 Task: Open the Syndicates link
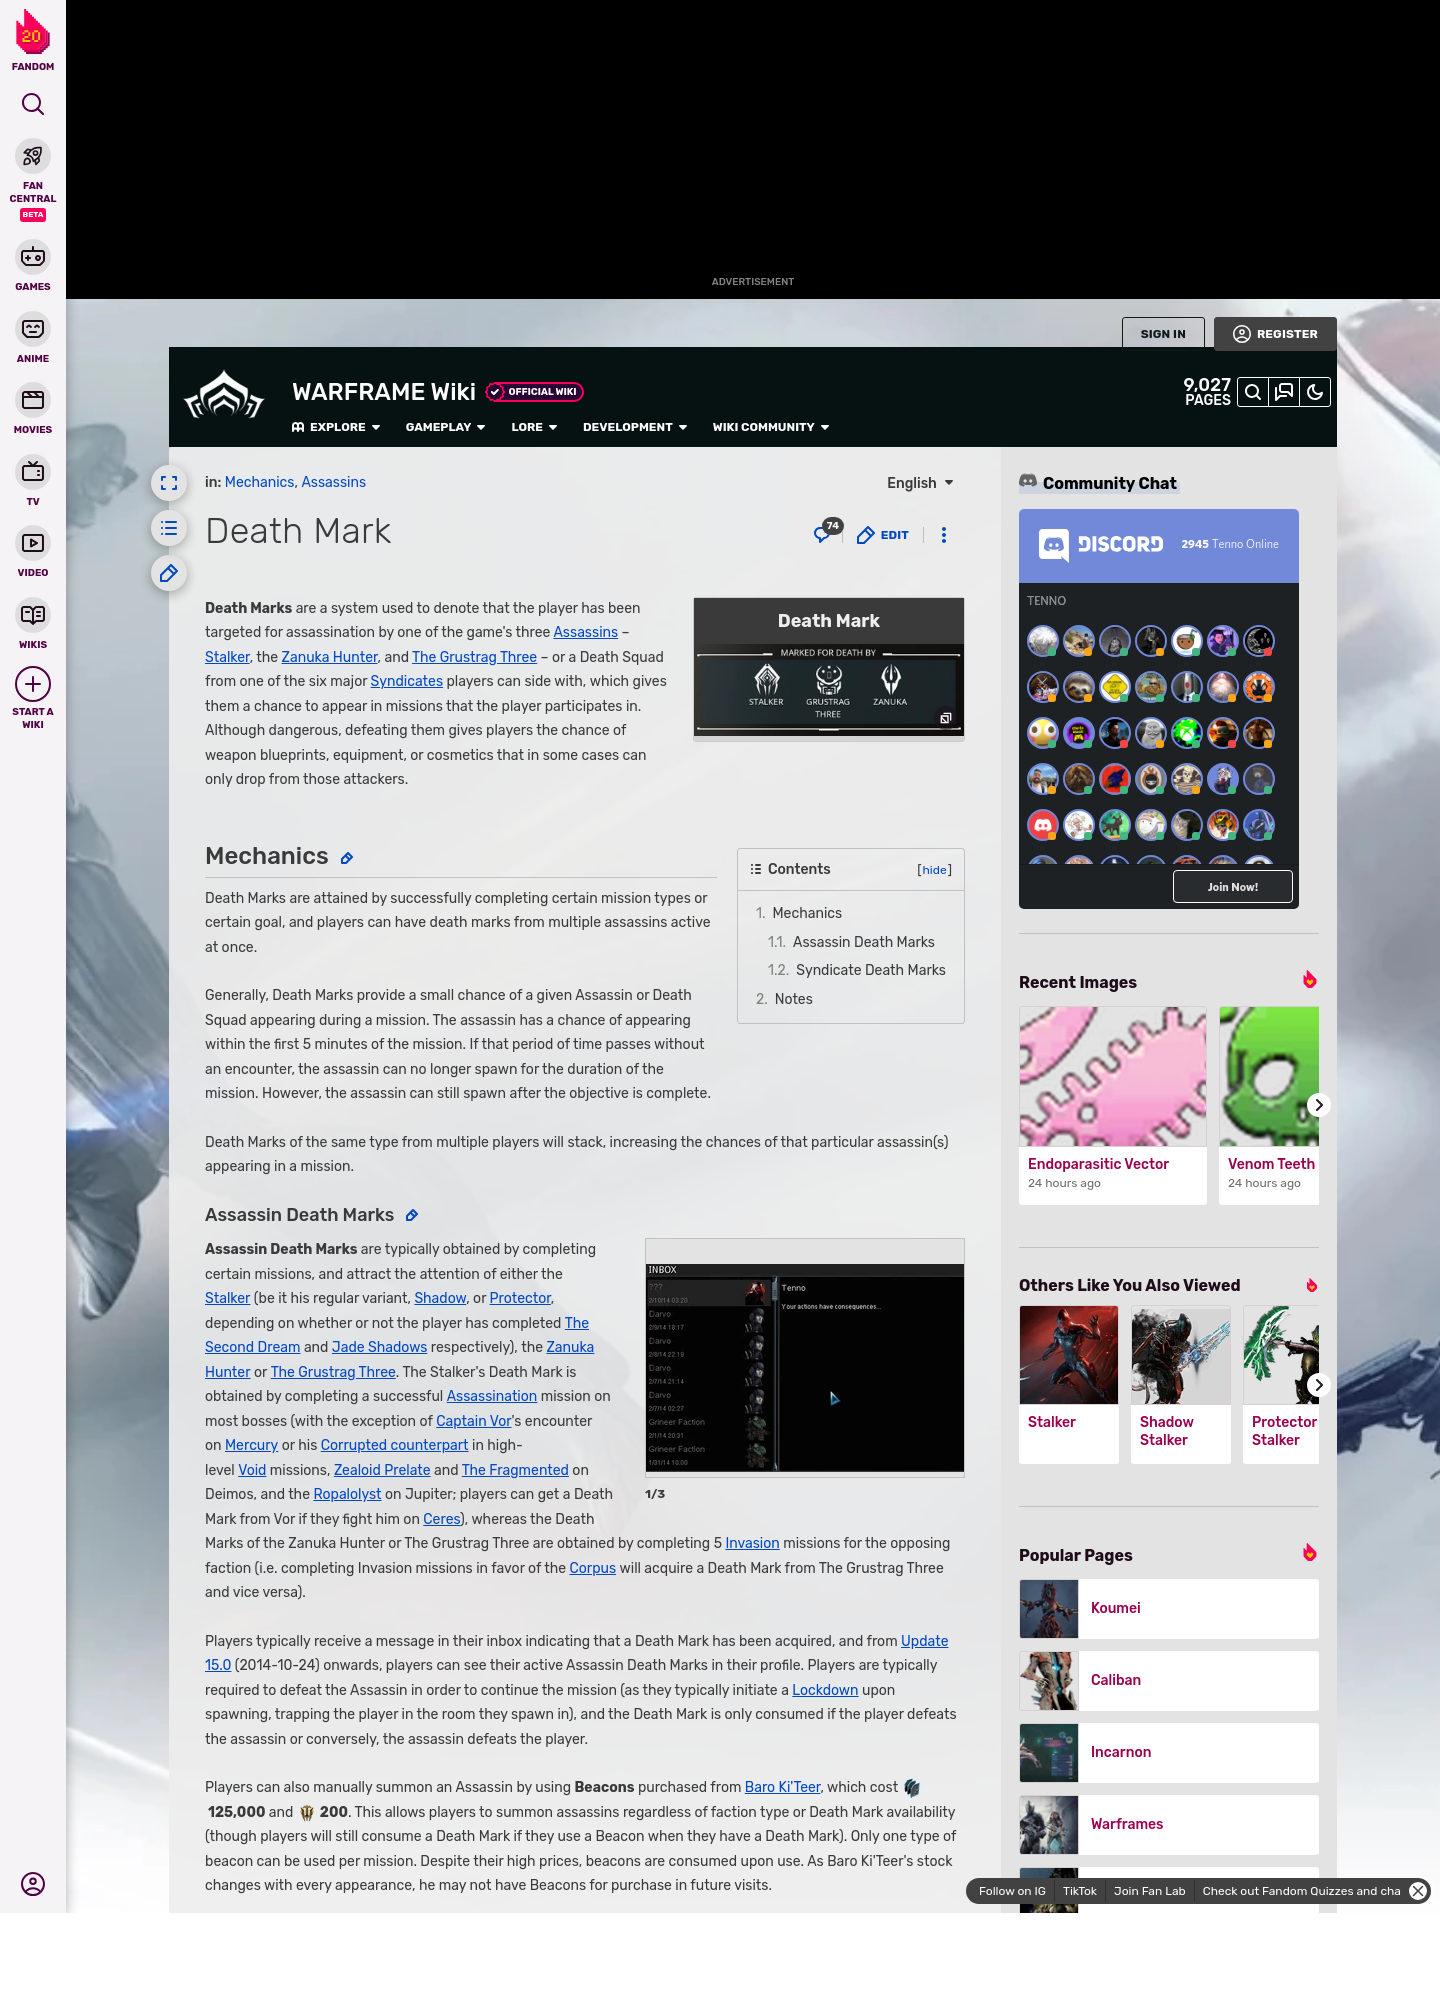pyautogui.click(x=406, y=681)
